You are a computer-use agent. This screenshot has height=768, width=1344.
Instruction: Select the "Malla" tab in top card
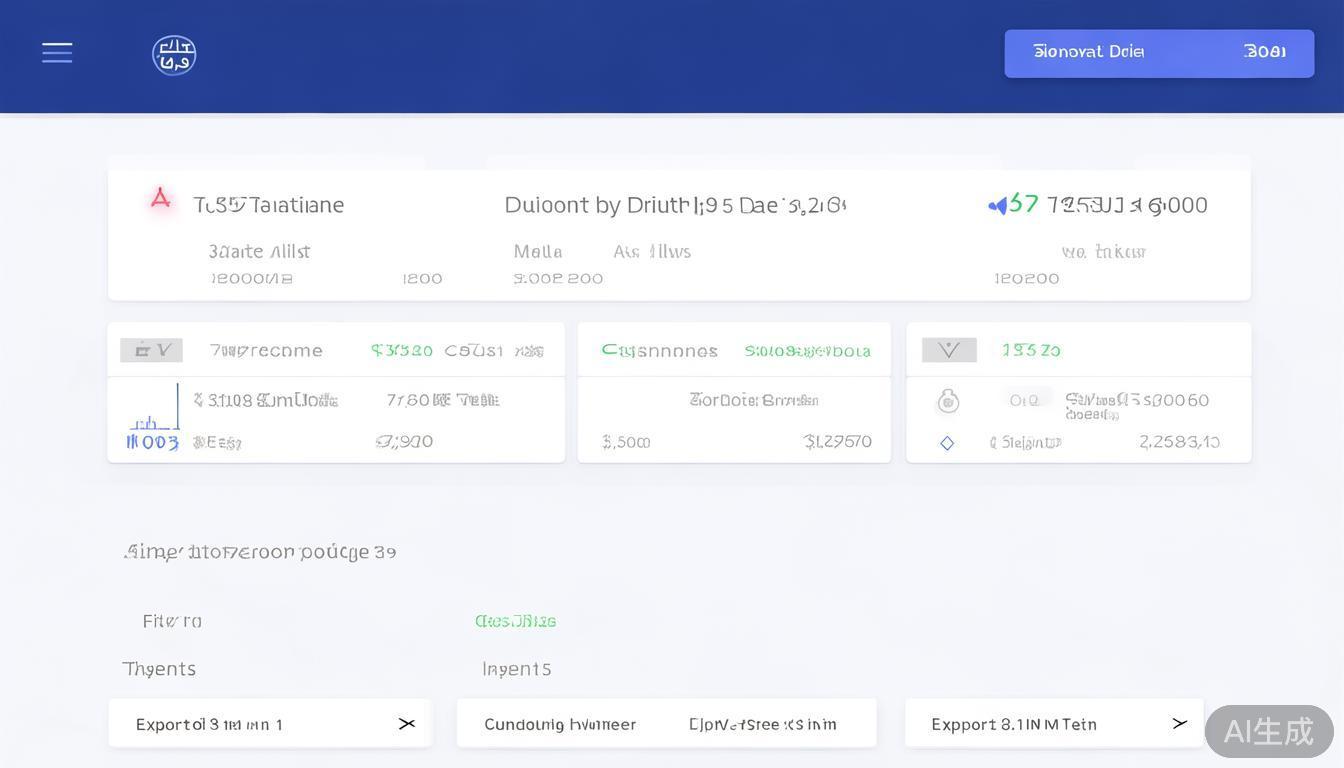tap(538, 252)
